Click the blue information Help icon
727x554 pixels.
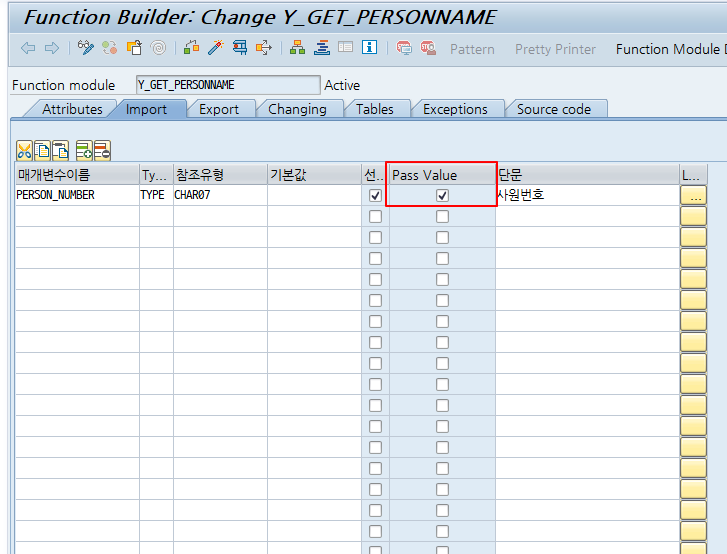tap(370, 47)
